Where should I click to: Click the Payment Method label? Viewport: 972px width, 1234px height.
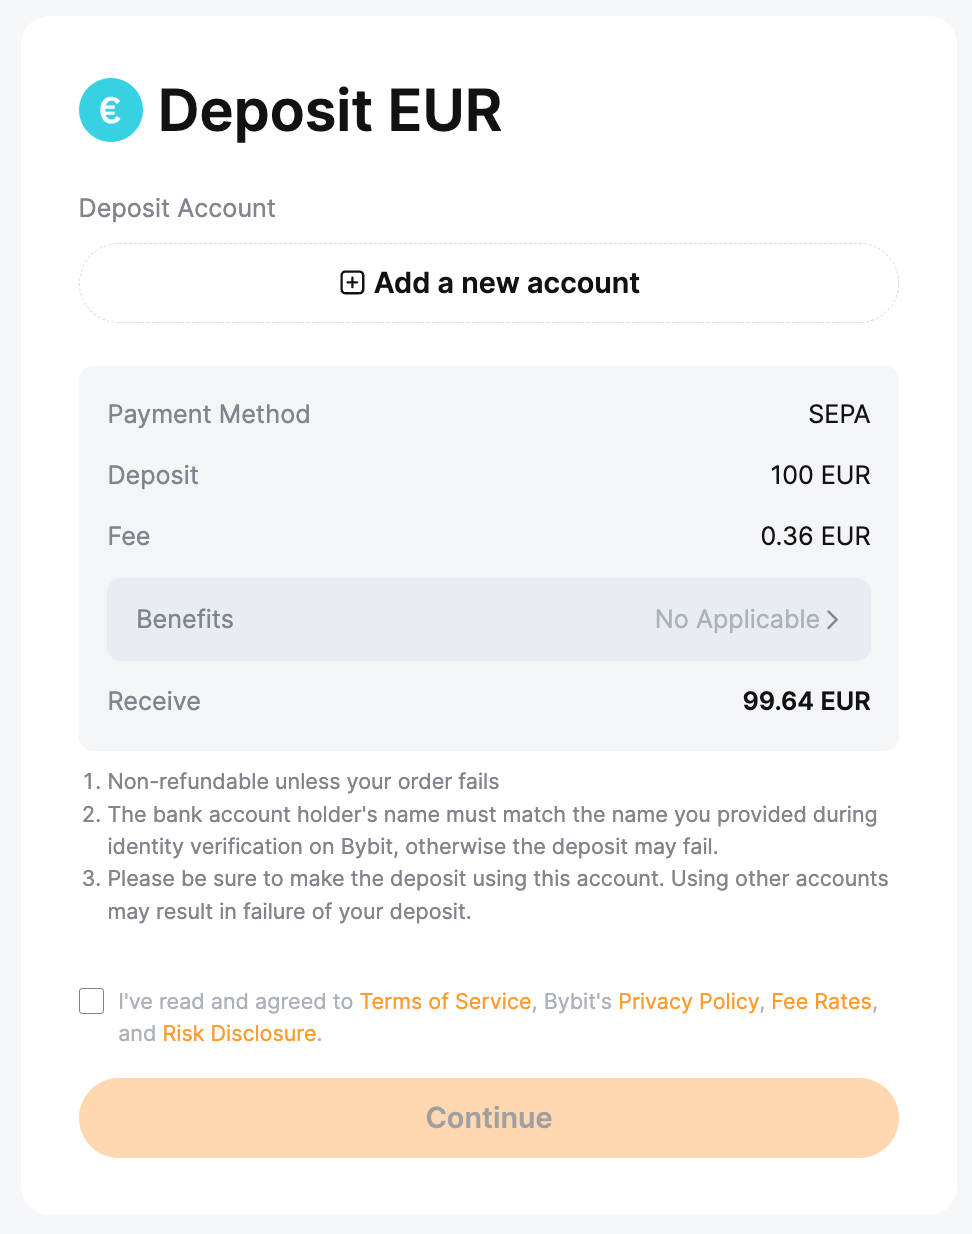coord(209,415)
